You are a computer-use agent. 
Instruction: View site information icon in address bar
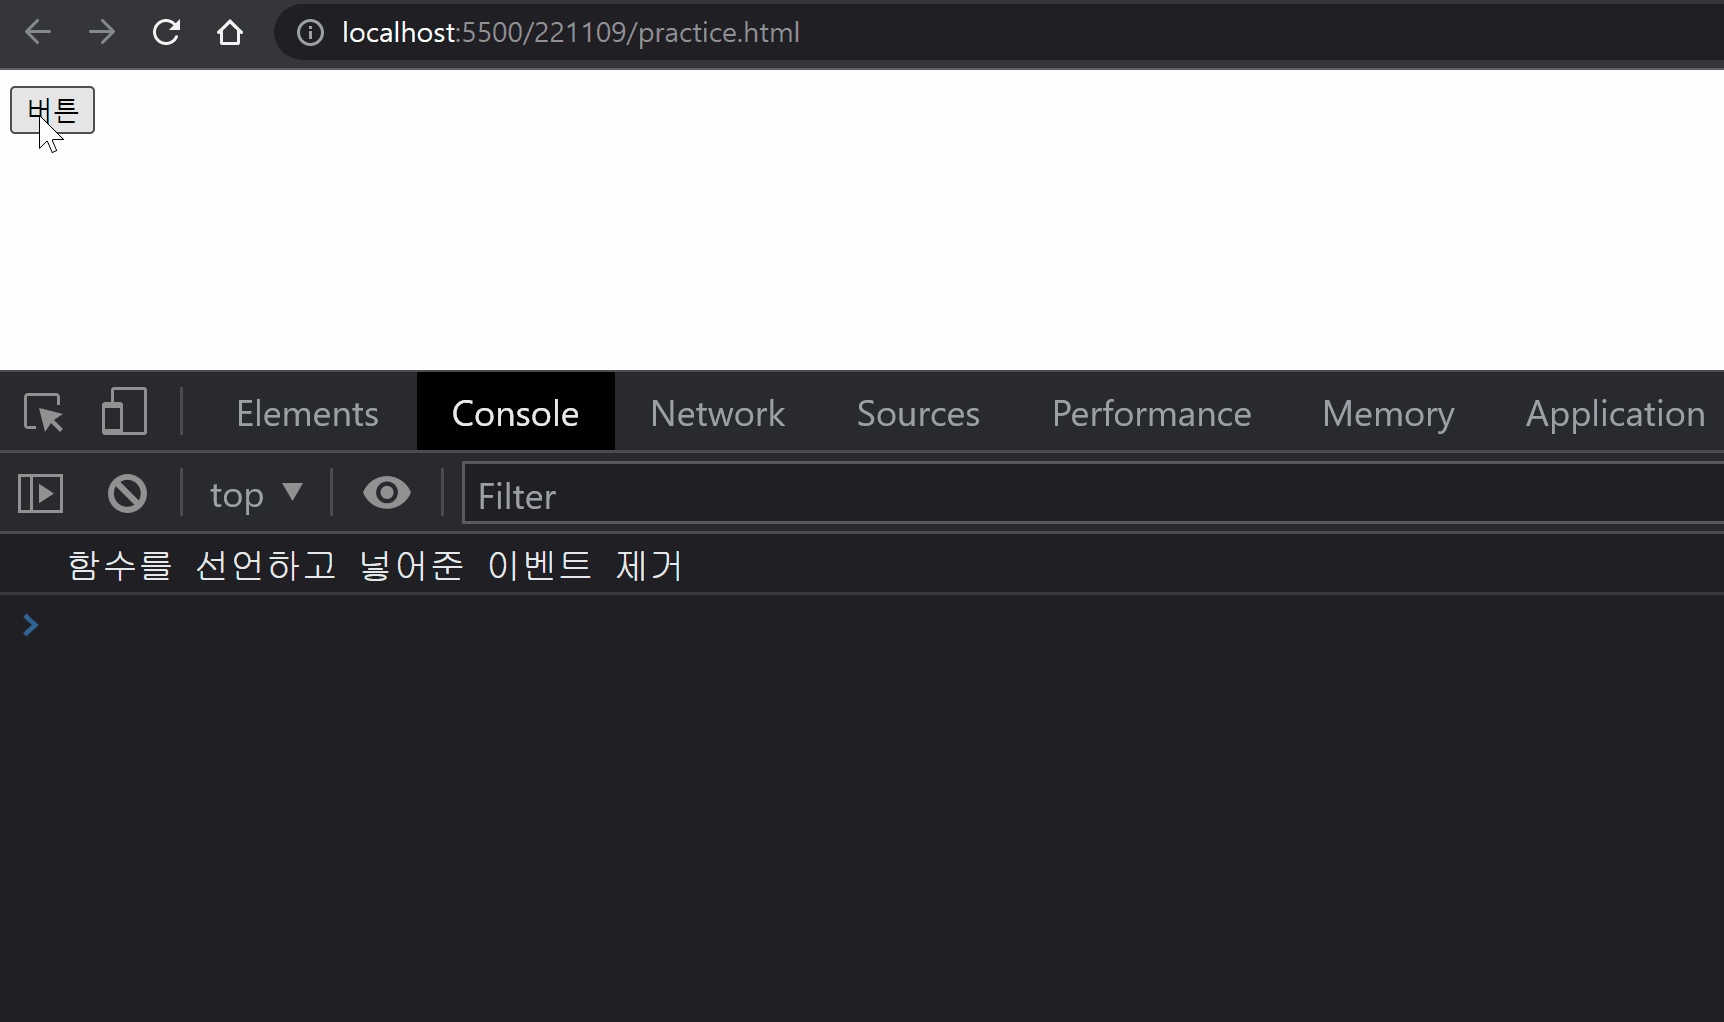(311, 33)
